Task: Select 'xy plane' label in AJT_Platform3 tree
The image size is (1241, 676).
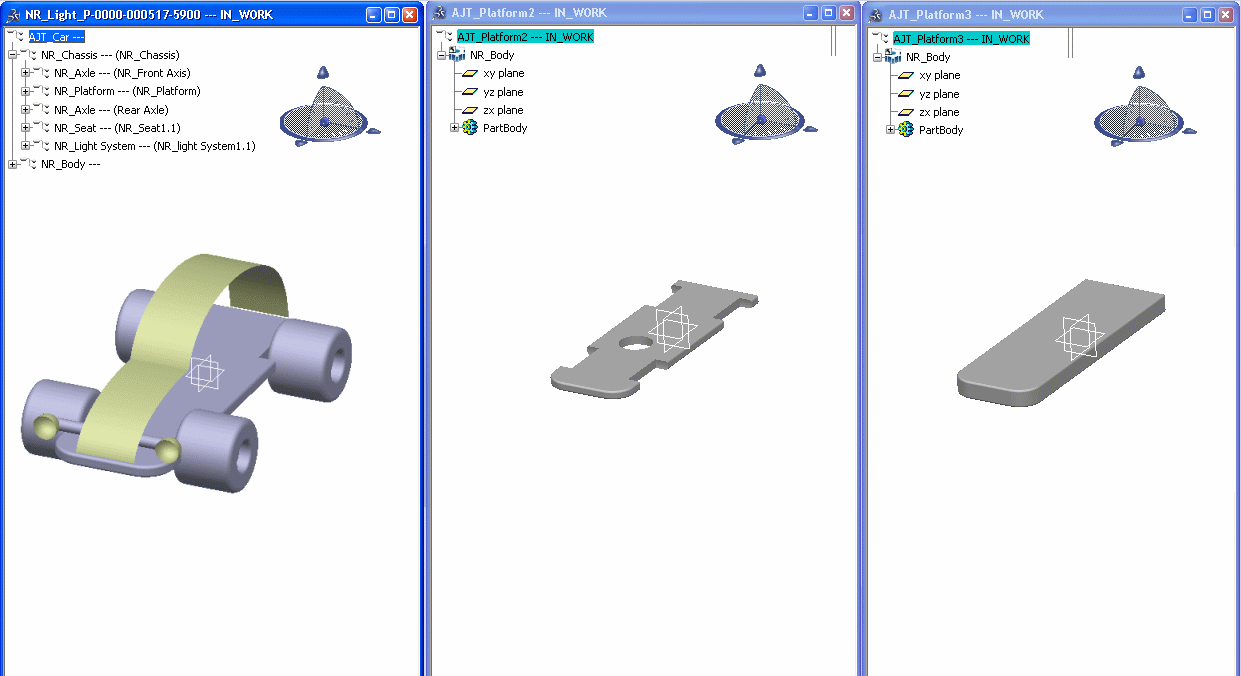Action: tap(939, 75)
